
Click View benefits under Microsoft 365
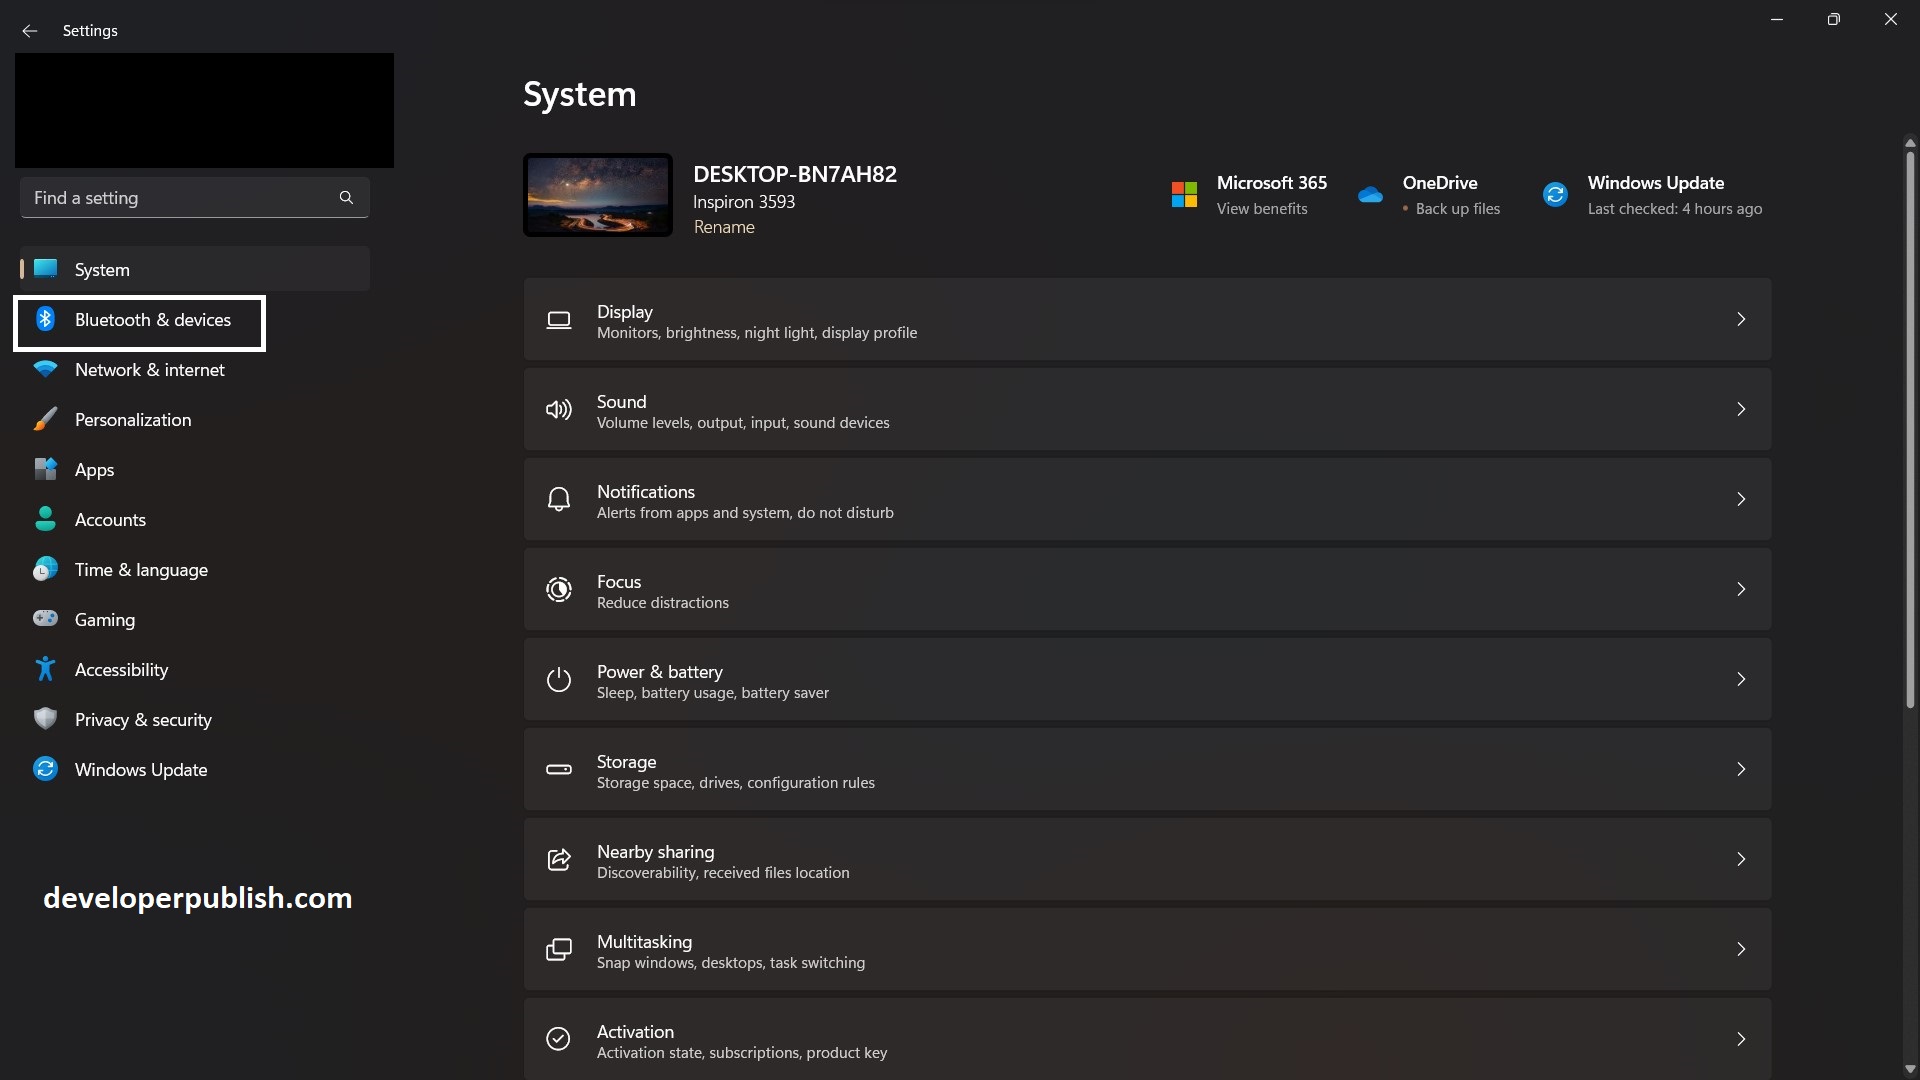1261,209
